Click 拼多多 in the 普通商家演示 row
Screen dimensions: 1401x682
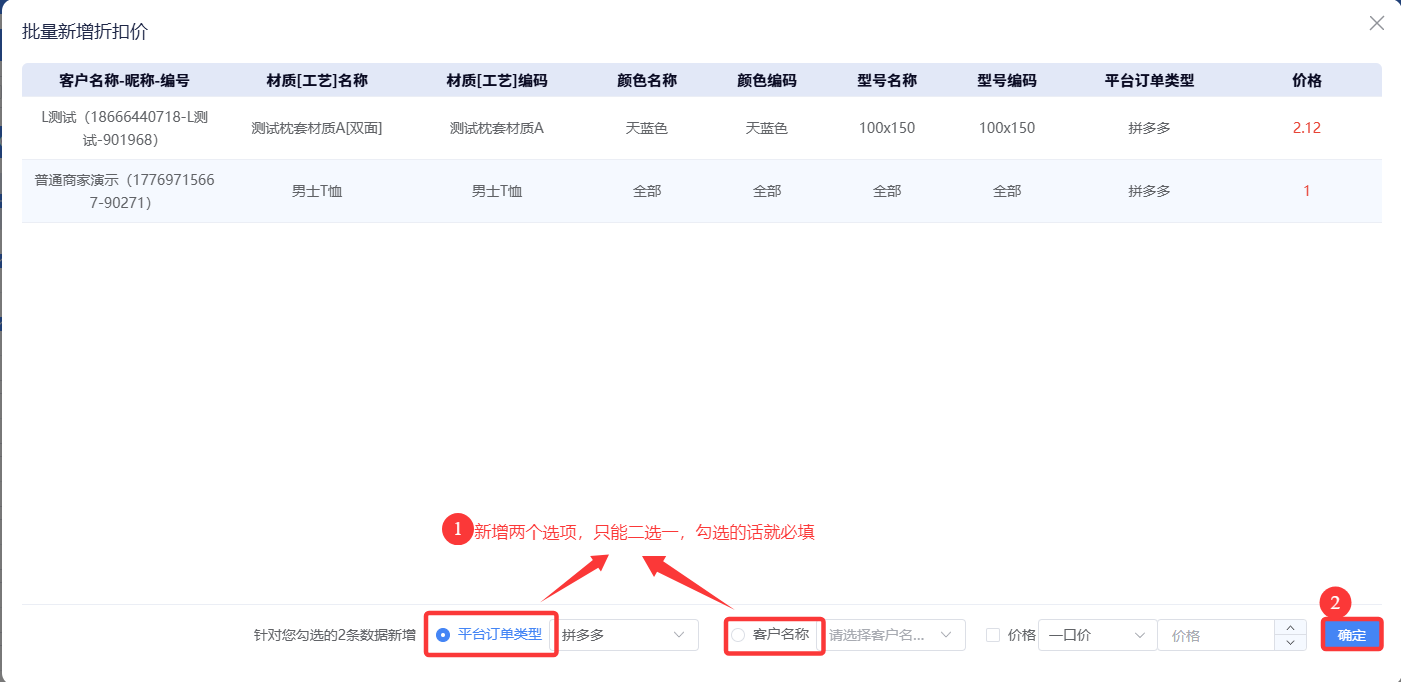[x=1149, y=191]
